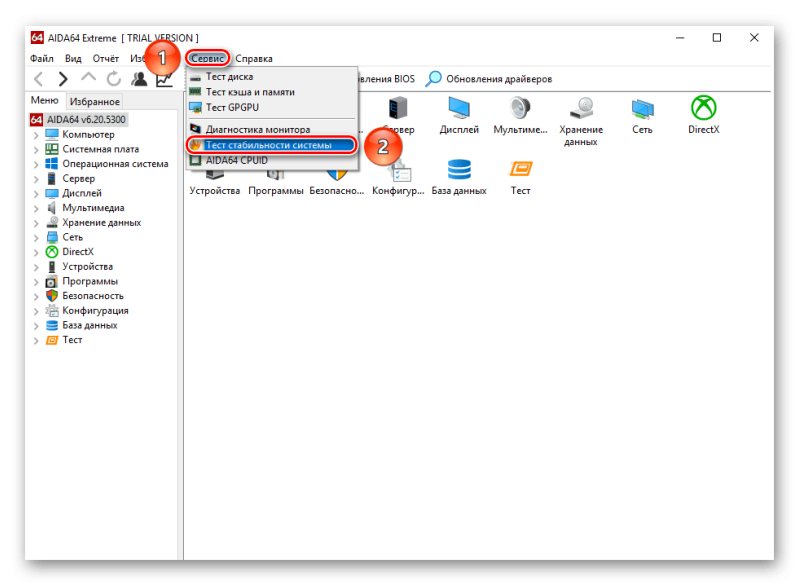
Task: Open the Дисплей icon in the main panel
Action: pyautogui.click(x=459, y=115)
